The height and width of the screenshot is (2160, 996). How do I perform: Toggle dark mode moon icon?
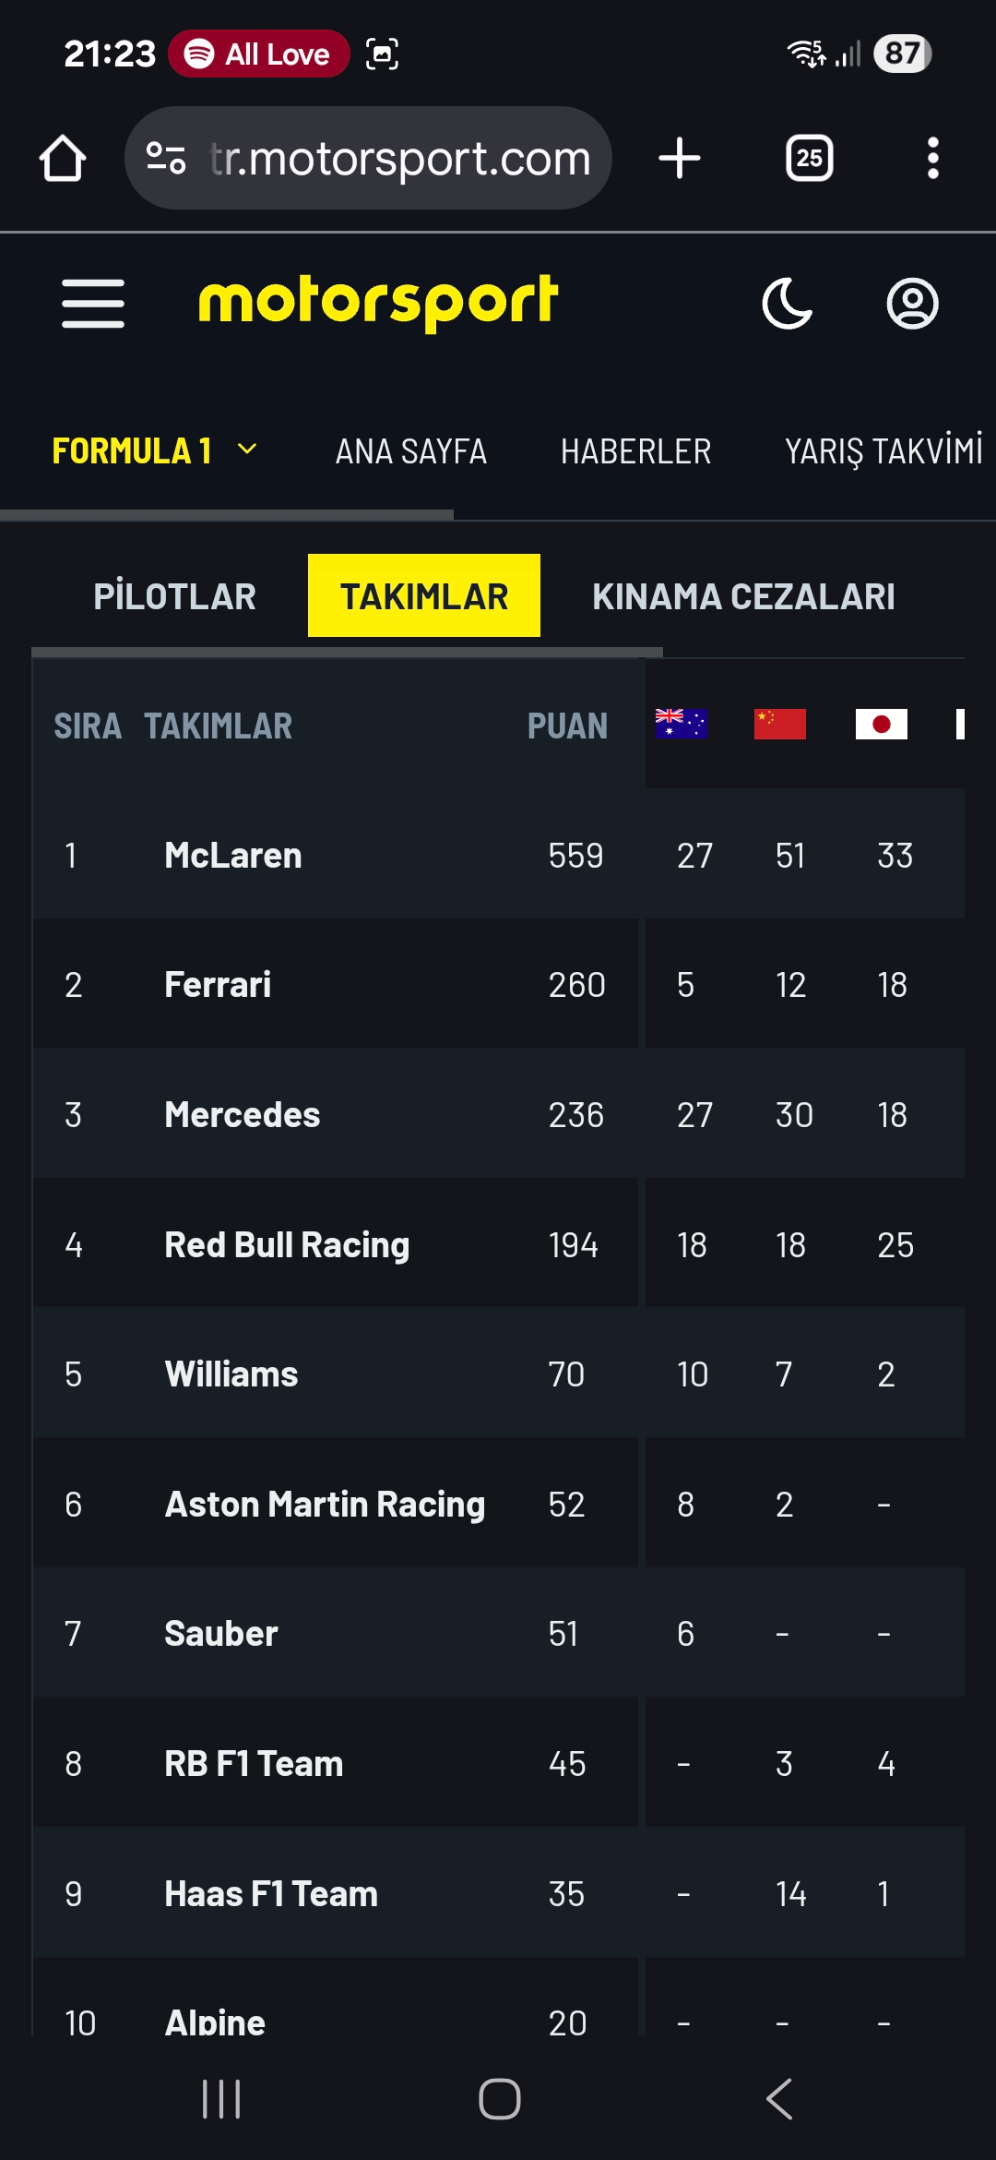pyautogui.click(x=787, y=303)
